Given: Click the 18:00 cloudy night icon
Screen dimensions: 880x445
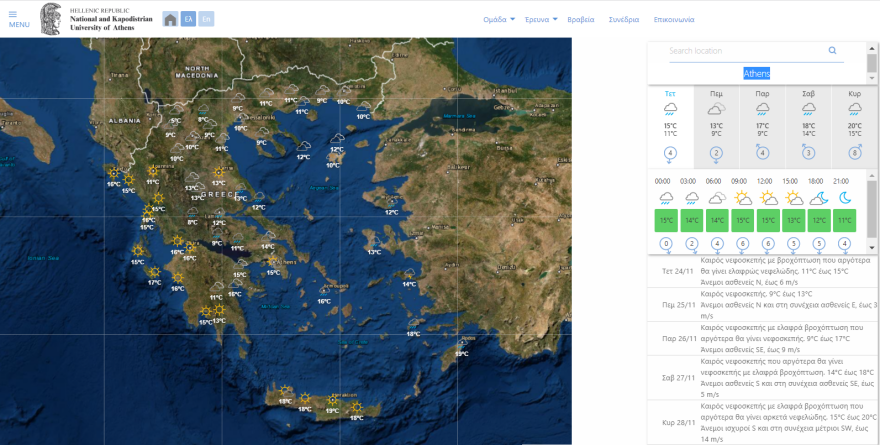Looking at the screenshot, I should pyautogui.click(x=818, y=198).
